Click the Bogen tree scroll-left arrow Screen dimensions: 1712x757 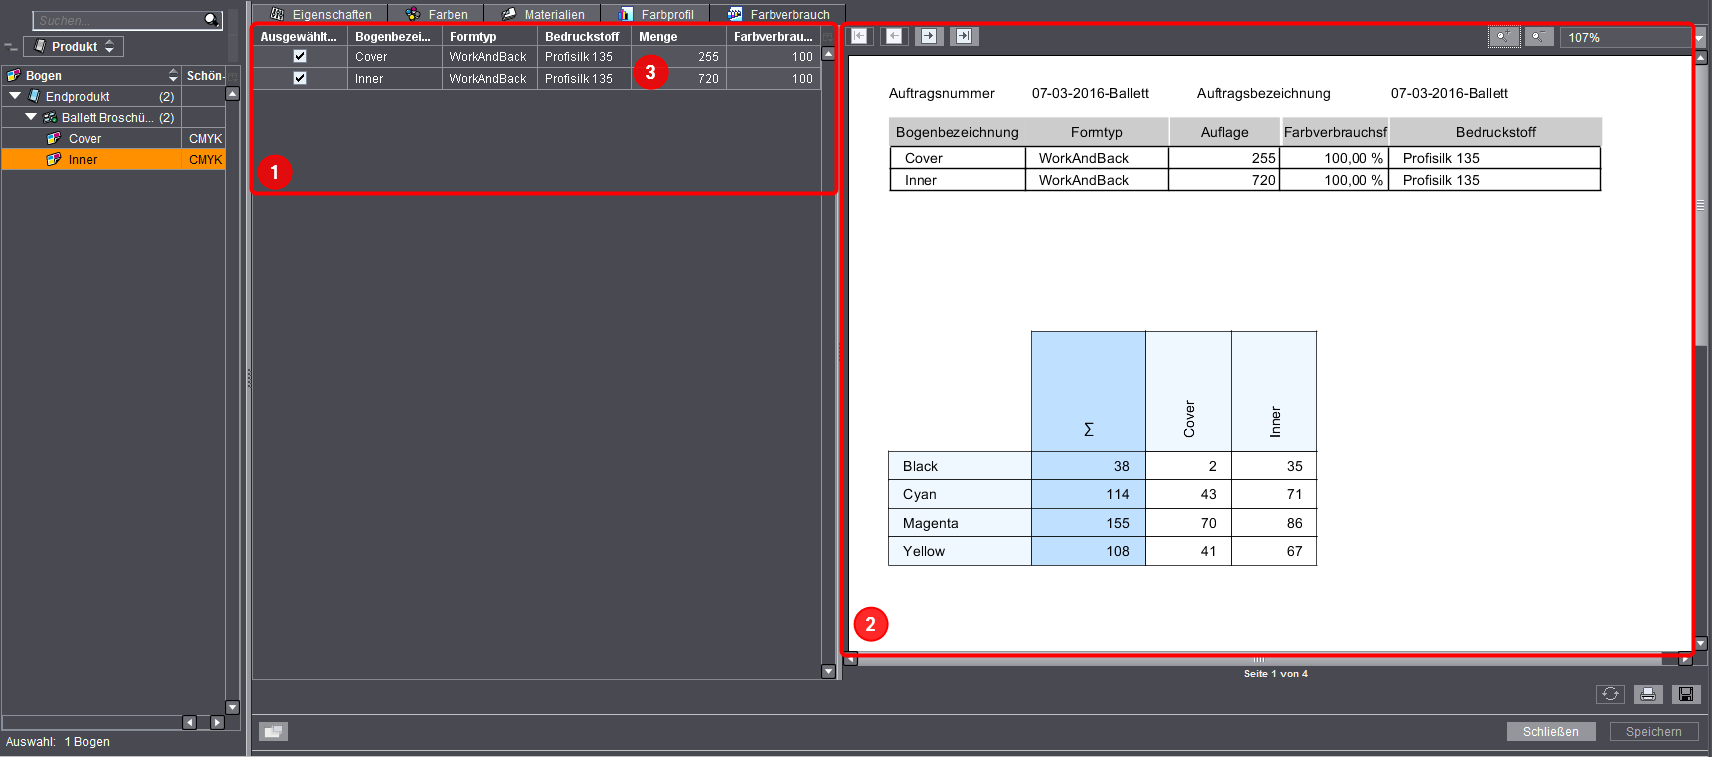click(190, 722)
